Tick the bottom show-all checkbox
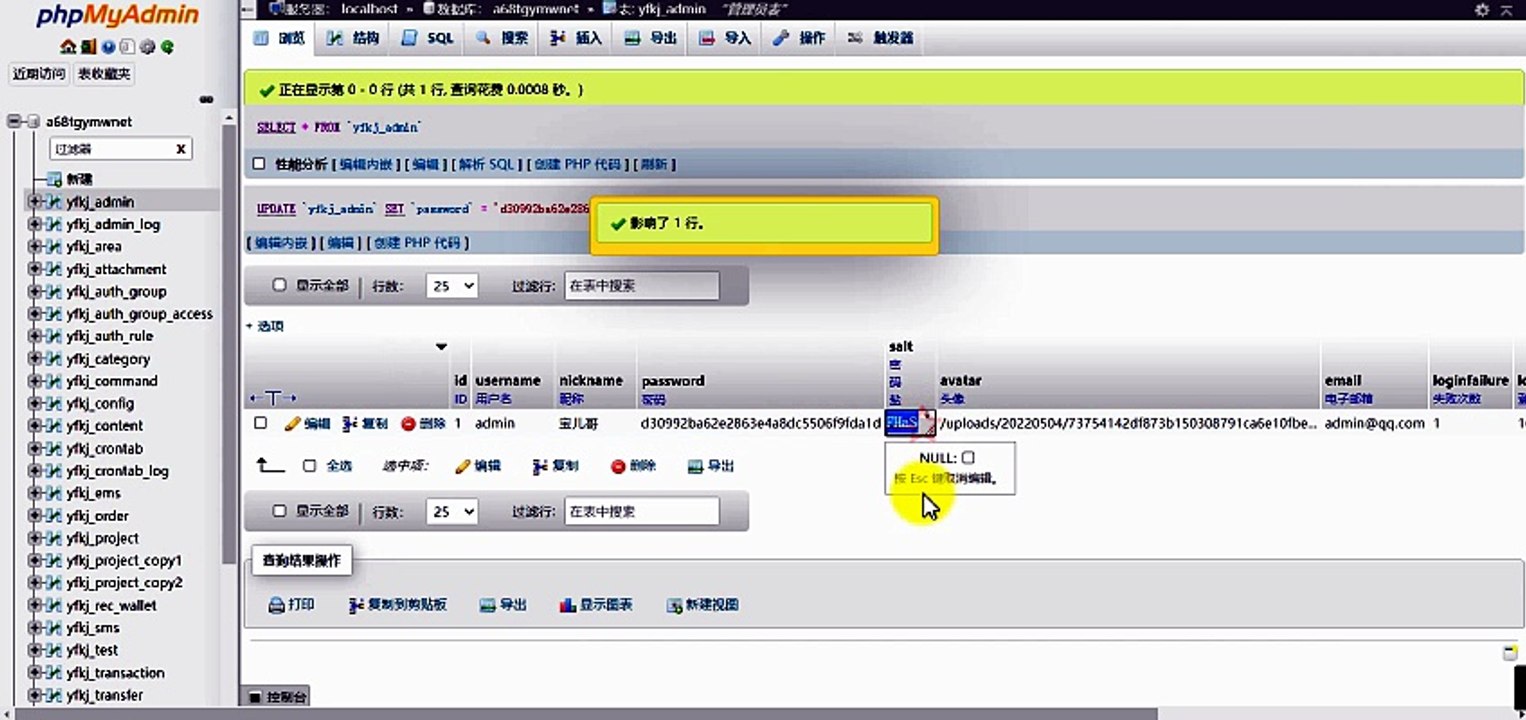This screenshot has height=720, width=1526. point(280,511)
